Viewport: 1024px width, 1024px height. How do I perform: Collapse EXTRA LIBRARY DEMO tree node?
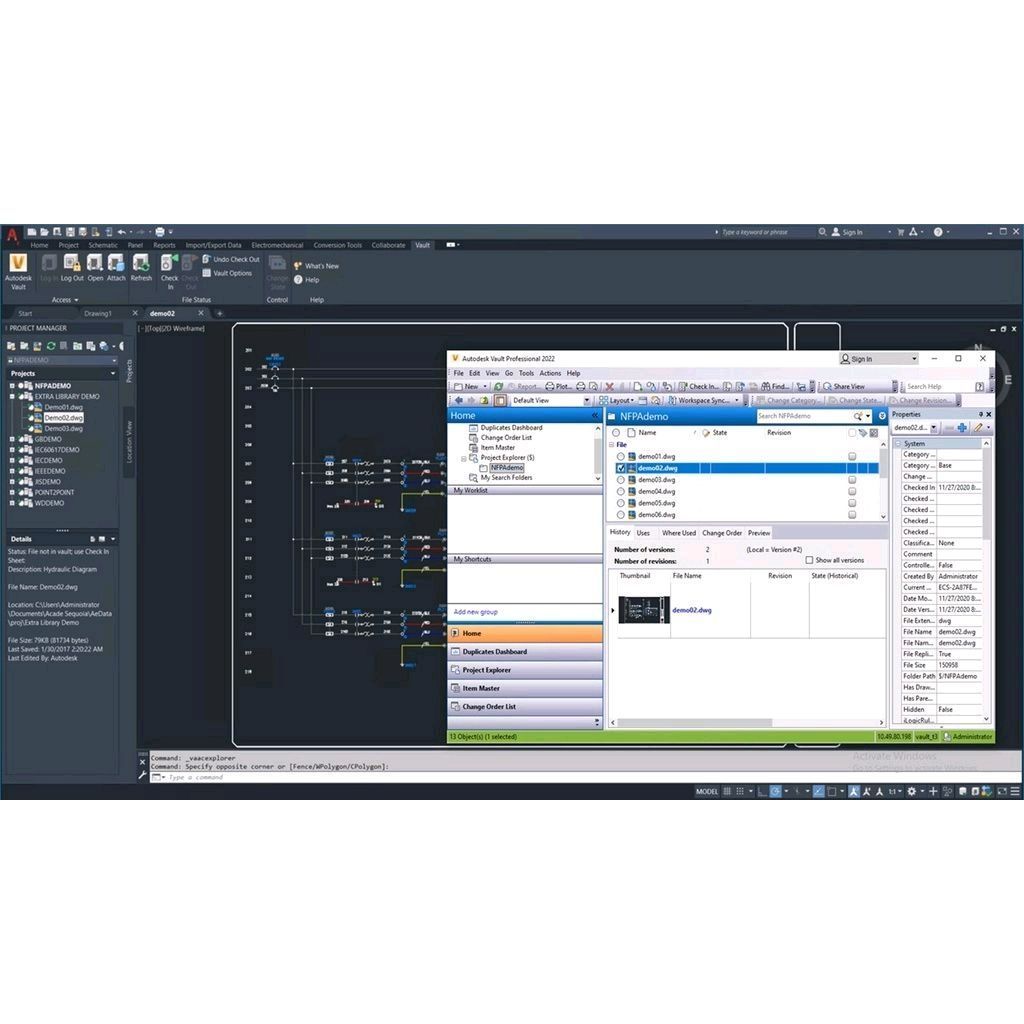12,396
